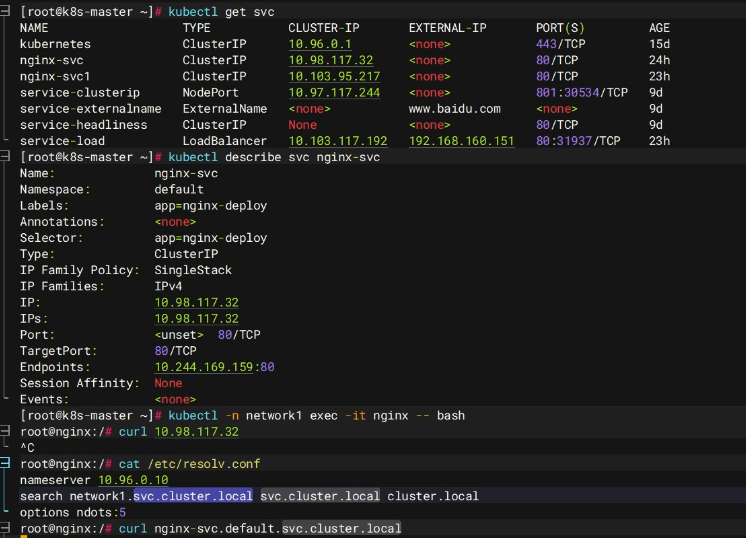Click the PORT(S) column header
Image resolution: width=746 pixels, height=538 pixels.
(560, 28)
